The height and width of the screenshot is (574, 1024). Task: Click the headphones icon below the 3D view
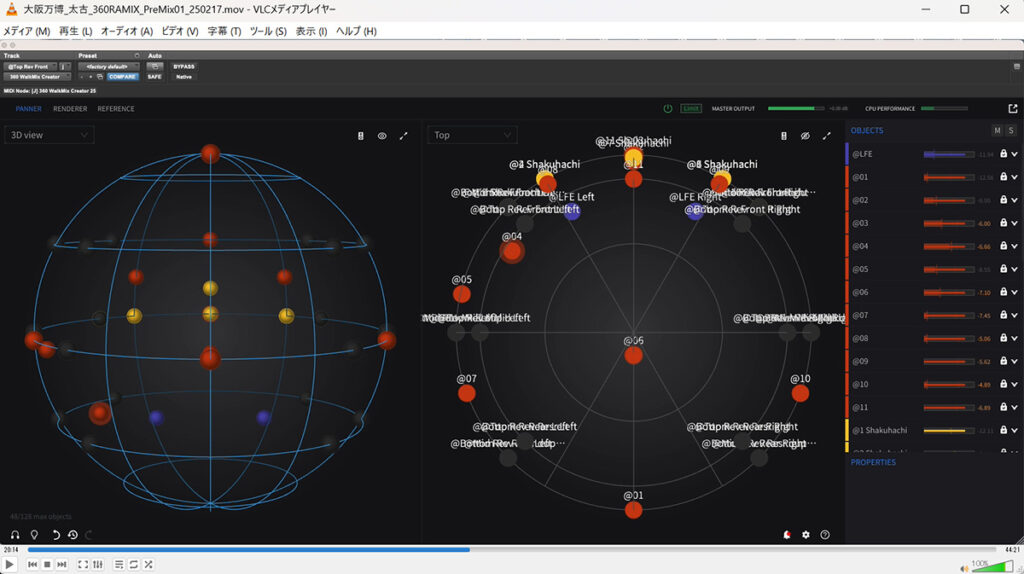pos(15,535)
